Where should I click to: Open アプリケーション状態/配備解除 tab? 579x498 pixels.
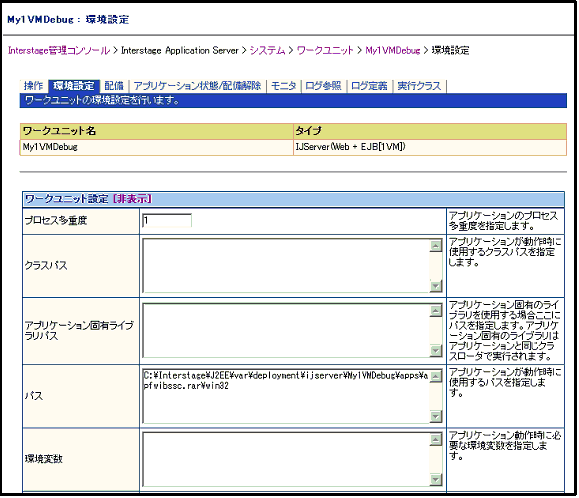[197, 86]
